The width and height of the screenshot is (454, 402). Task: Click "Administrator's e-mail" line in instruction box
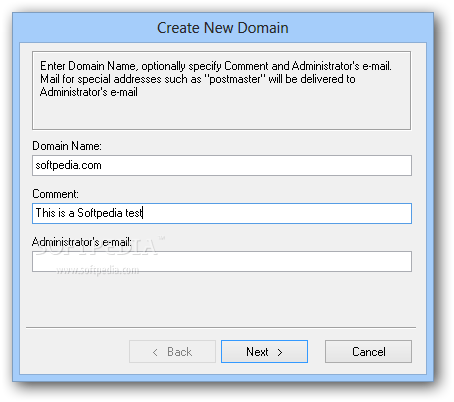pos(89,92)
